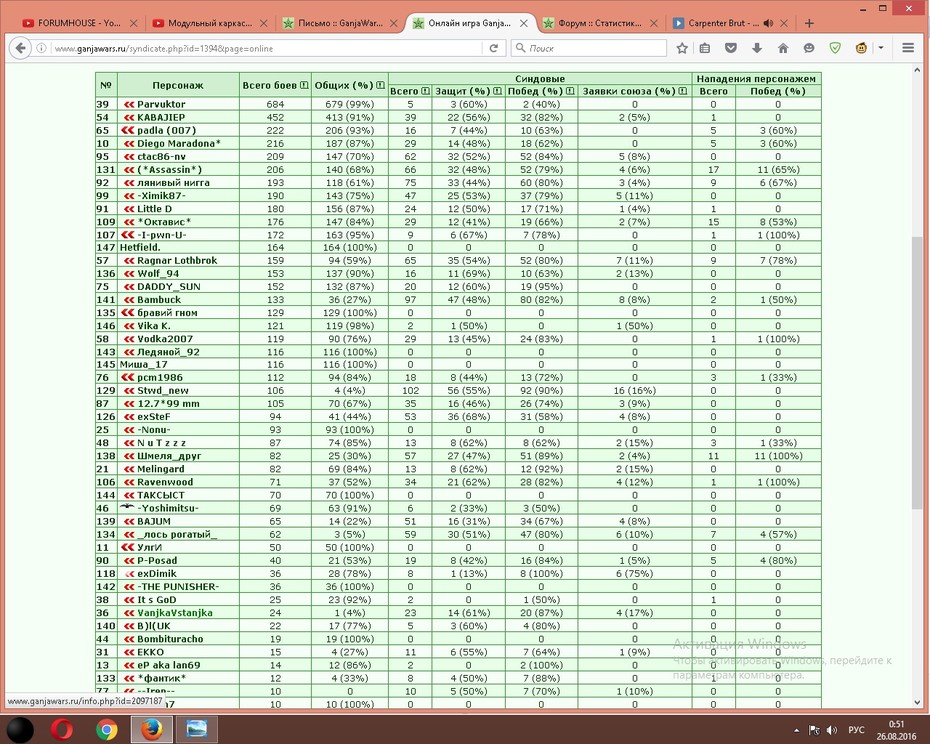Viewport: 930px width, 744px height.
Task: Click info icon beside Побед (%) Синдовые header
Action: [x=570, y=91]
